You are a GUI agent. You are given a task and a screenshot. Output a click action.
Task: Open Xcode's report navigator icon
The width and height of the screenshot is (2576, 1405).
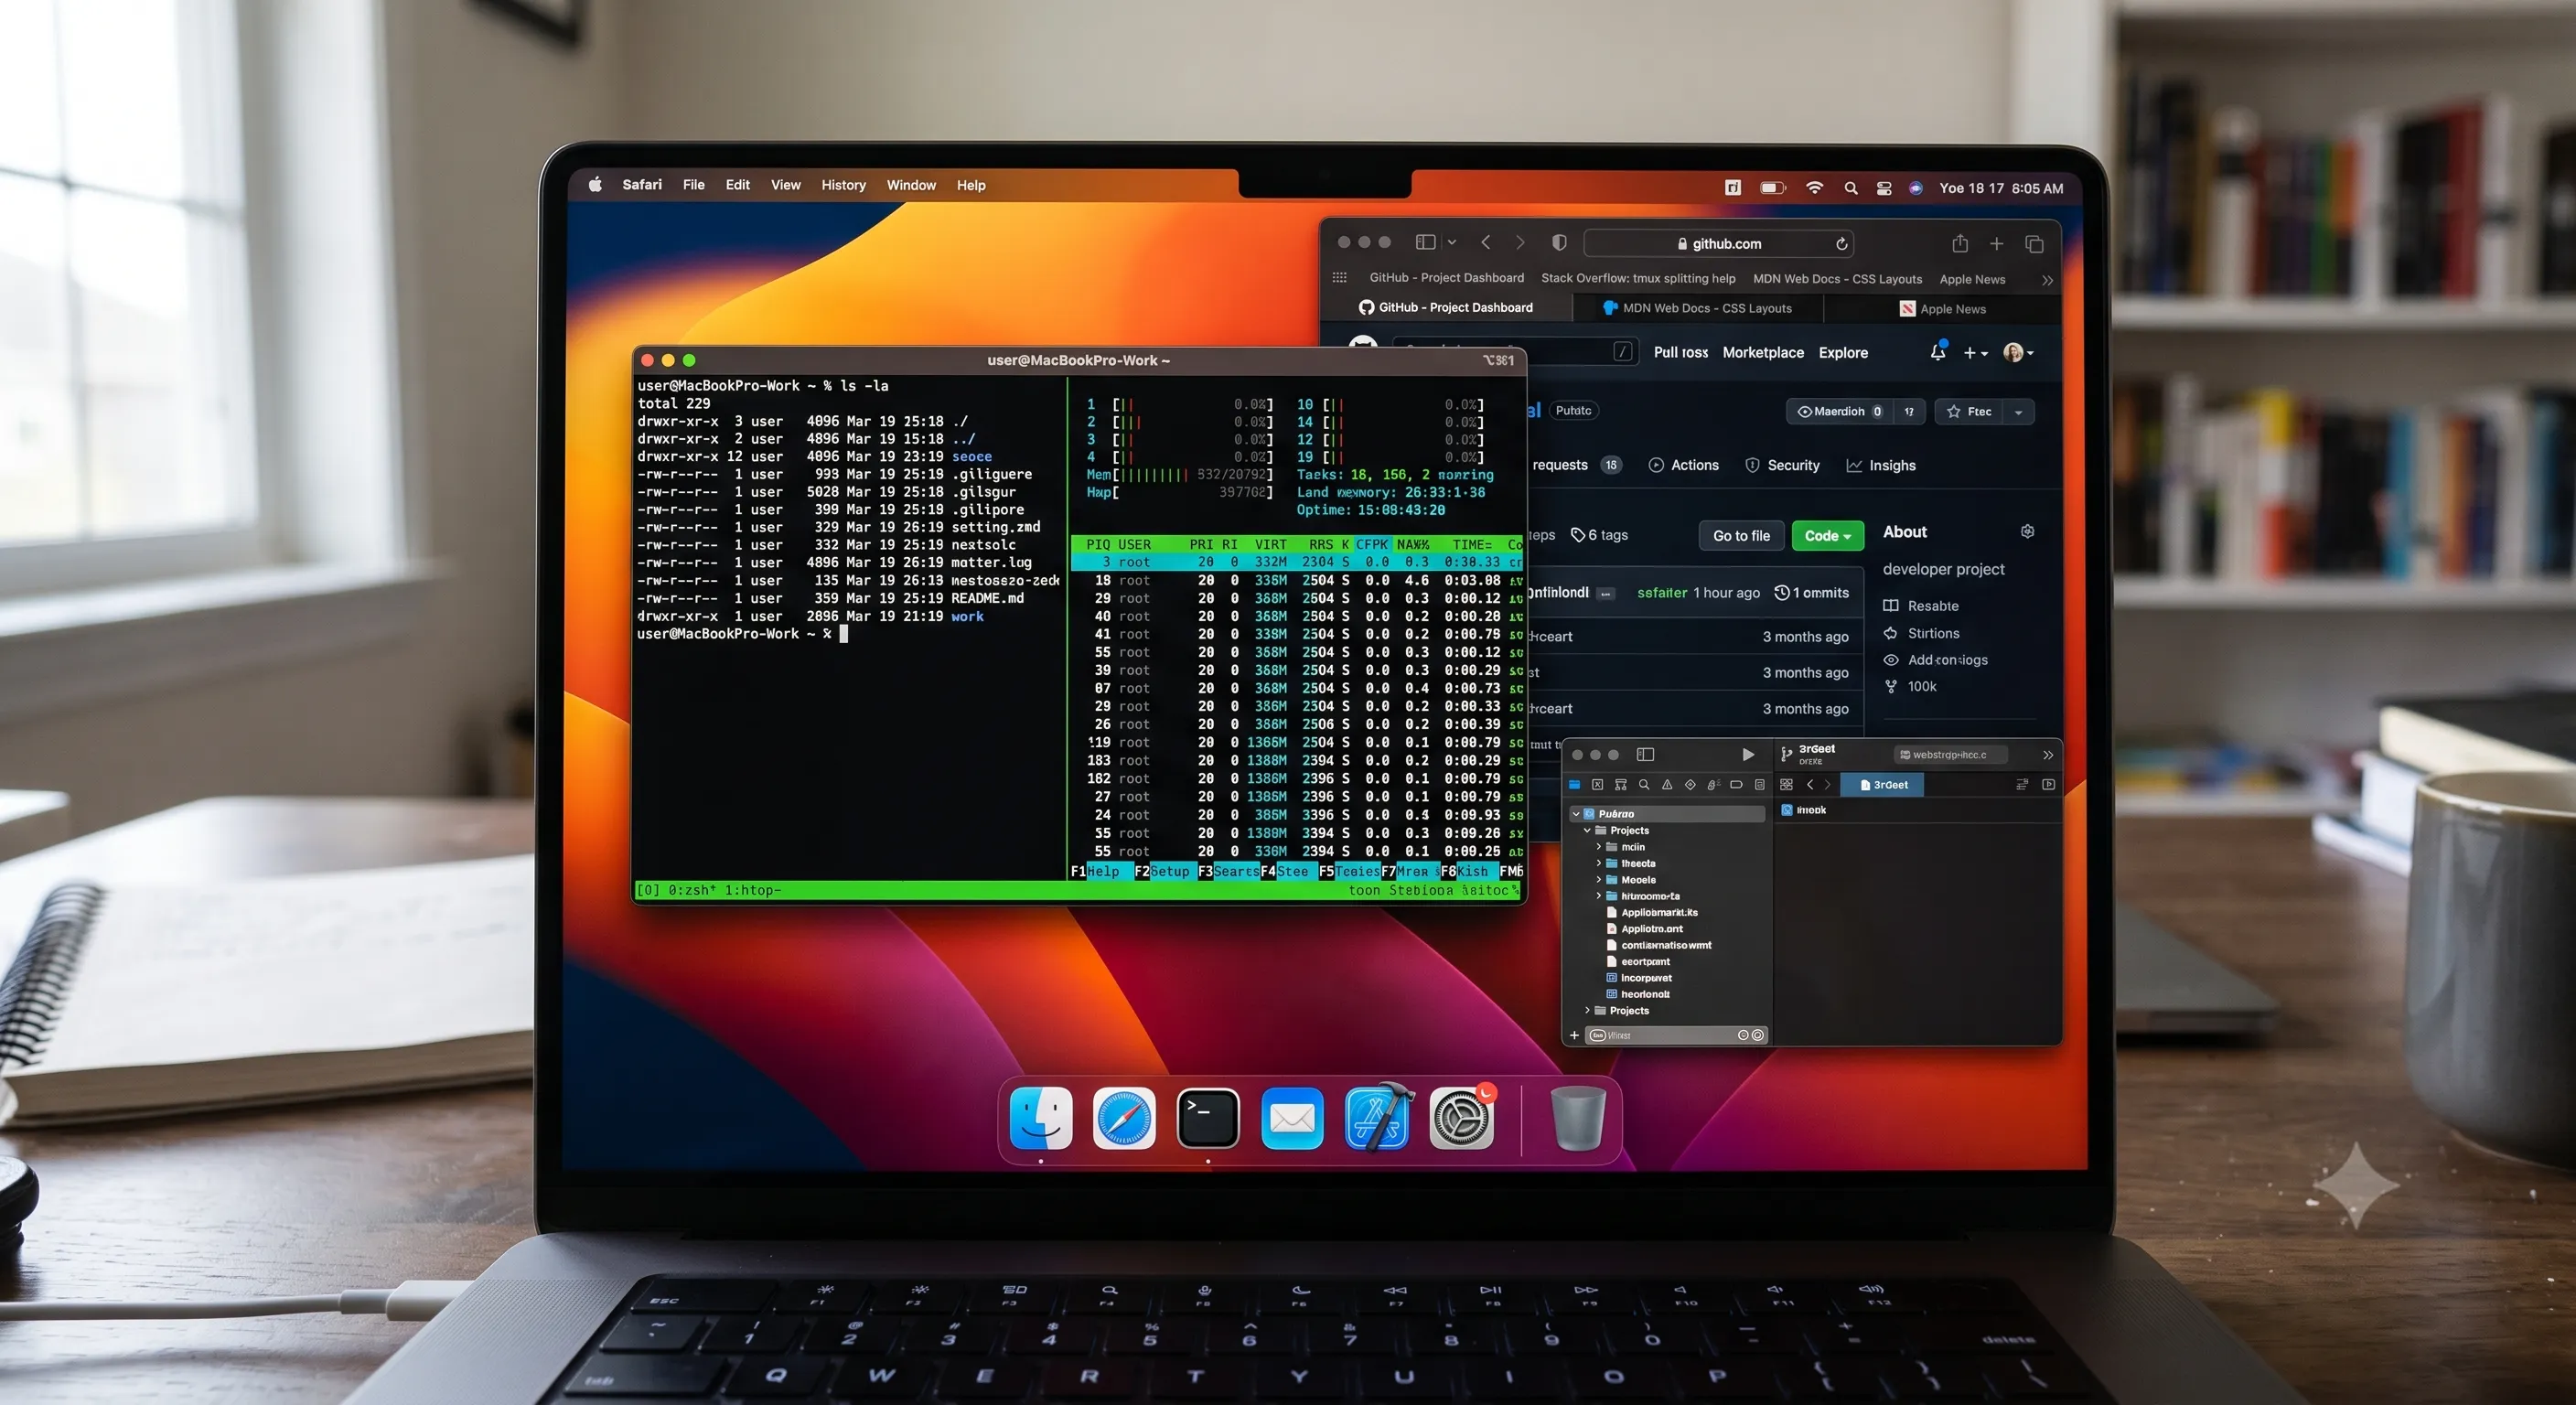click(x=1760, y=785)
